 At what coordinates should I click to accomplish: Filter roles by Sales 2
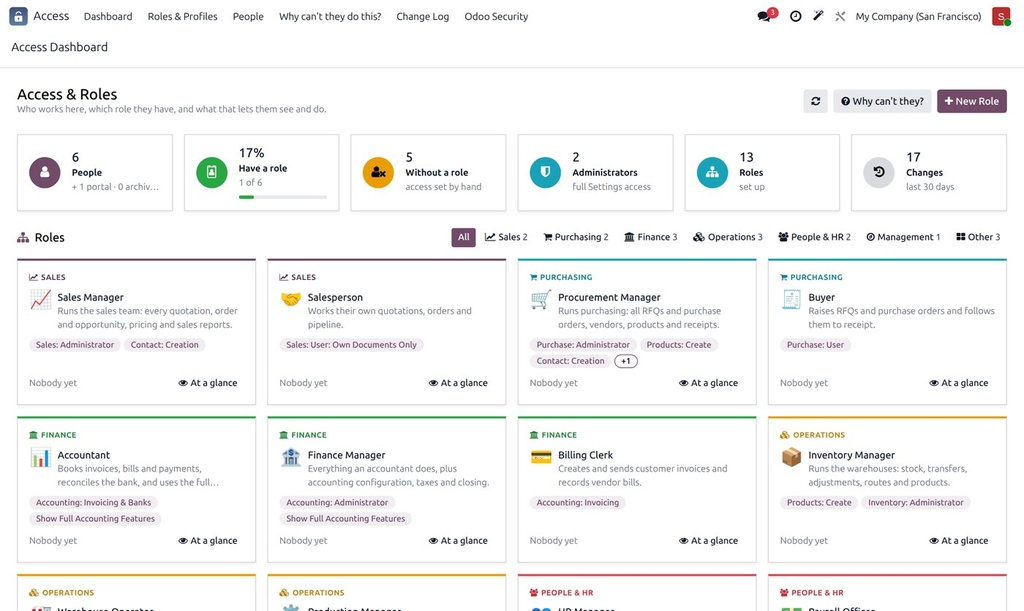point(506,237)
